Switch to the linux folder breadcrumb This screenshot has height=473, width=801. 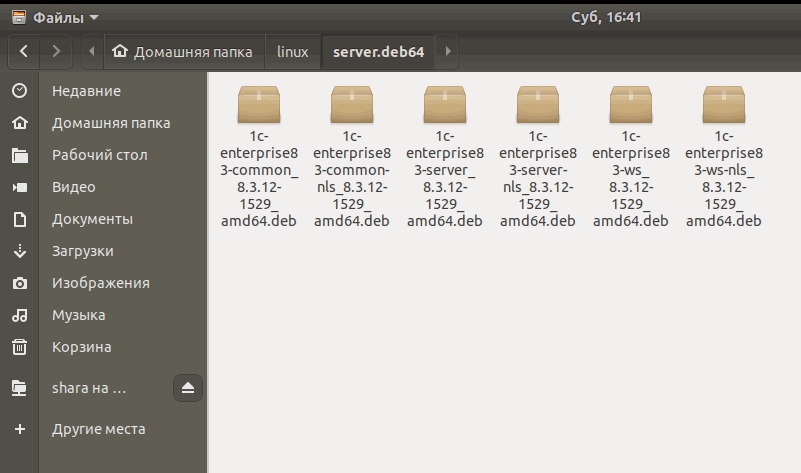pyautogui.click(x=292, y=51)
